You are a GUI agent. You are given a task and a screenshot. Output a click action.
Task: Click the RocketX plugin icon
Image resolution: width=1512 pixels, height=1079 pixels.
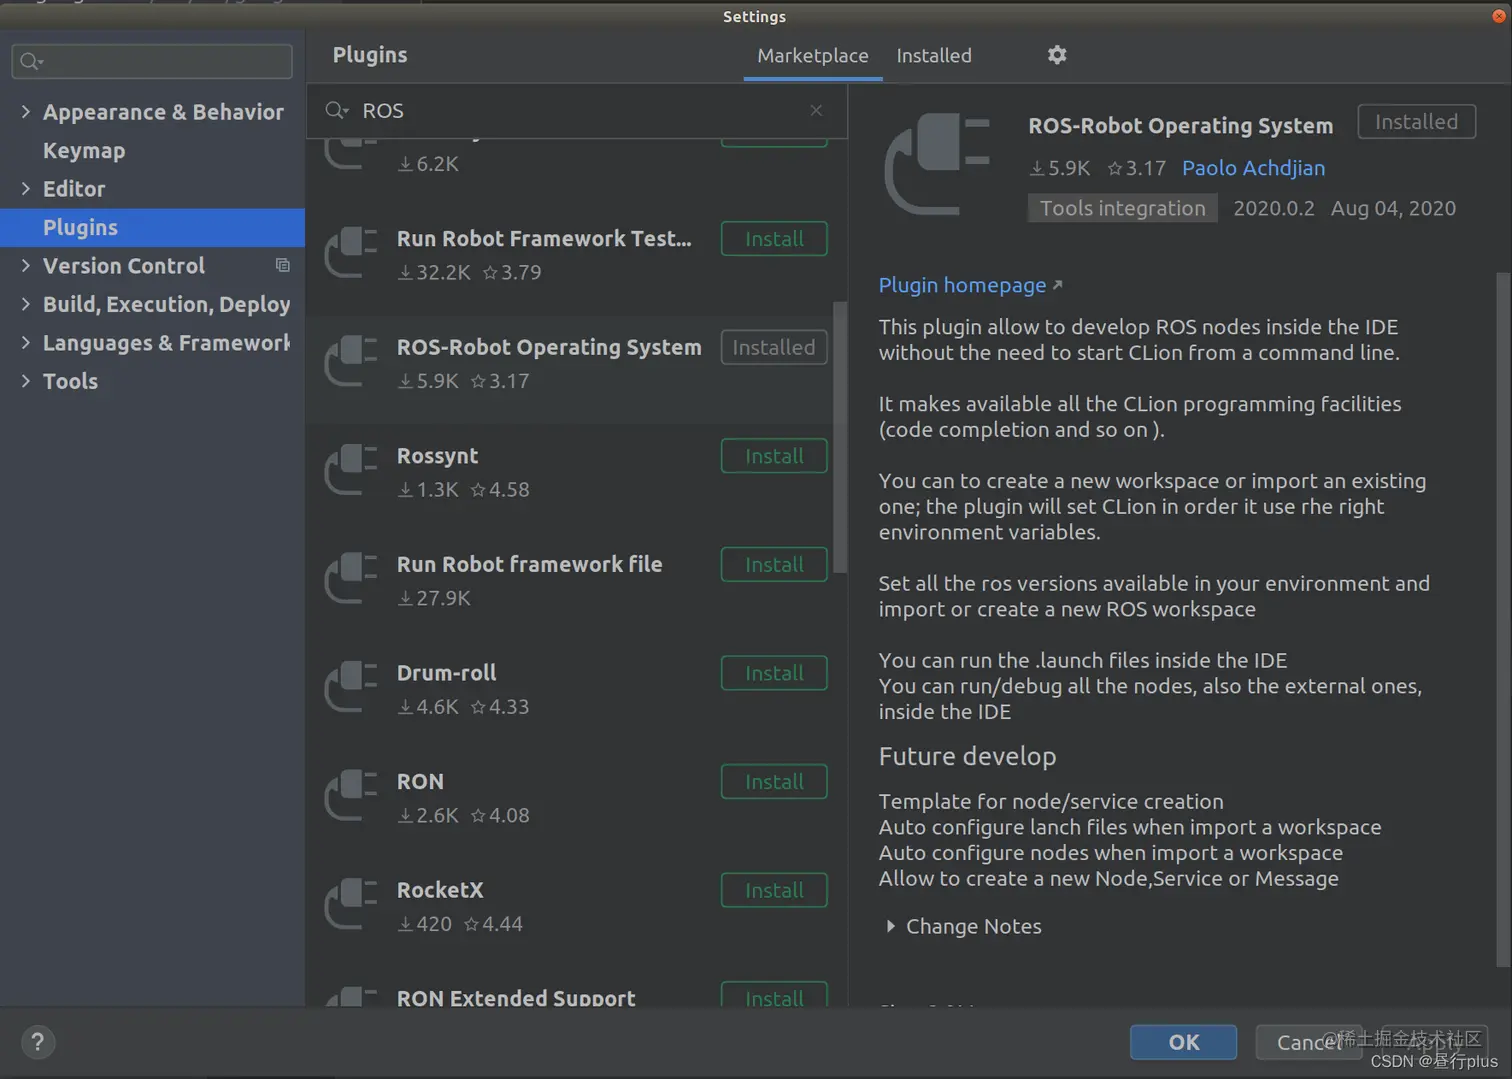351,905
